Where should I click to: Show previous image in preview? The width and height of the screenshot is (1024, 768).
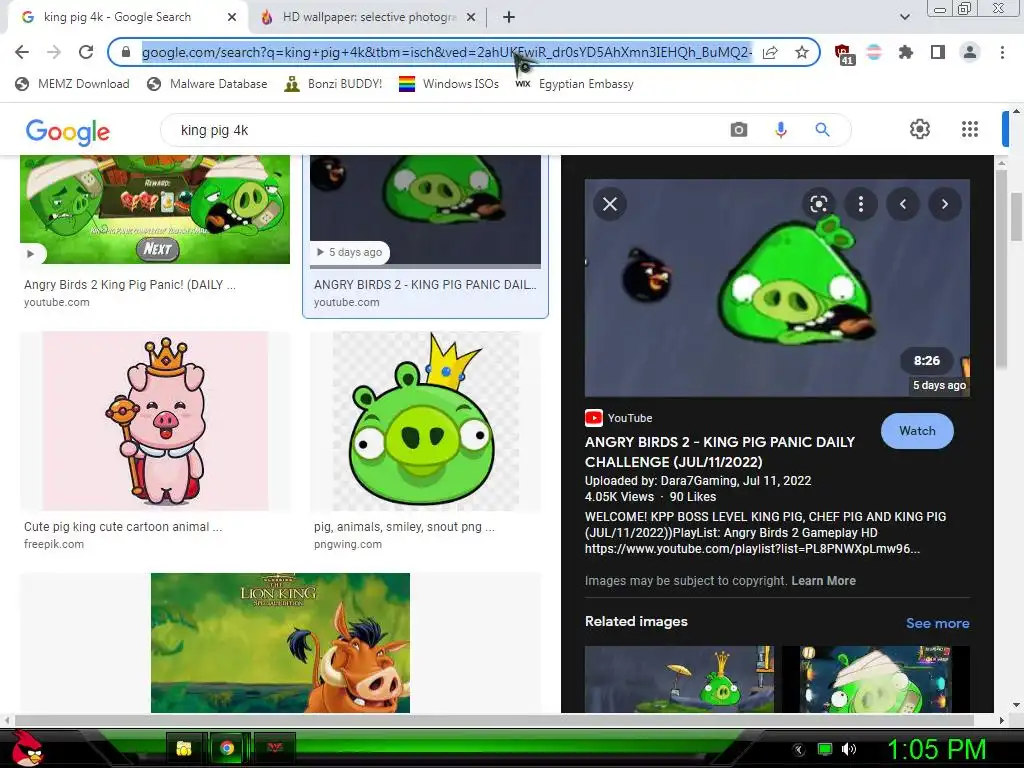pyautogui.click(x=903, y=204)
